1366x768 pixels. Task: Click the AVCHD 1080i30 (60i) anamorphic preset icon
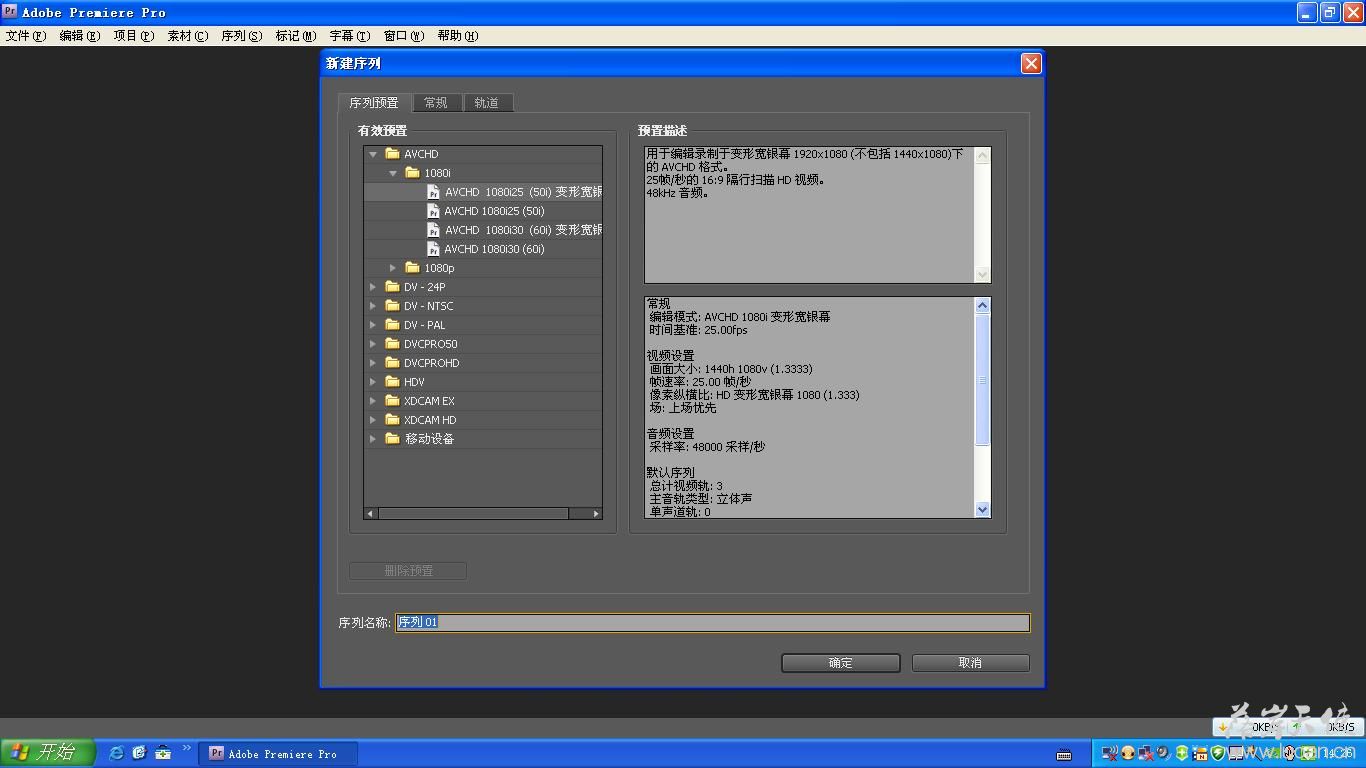pyautogui.click(x=433, y=230)
